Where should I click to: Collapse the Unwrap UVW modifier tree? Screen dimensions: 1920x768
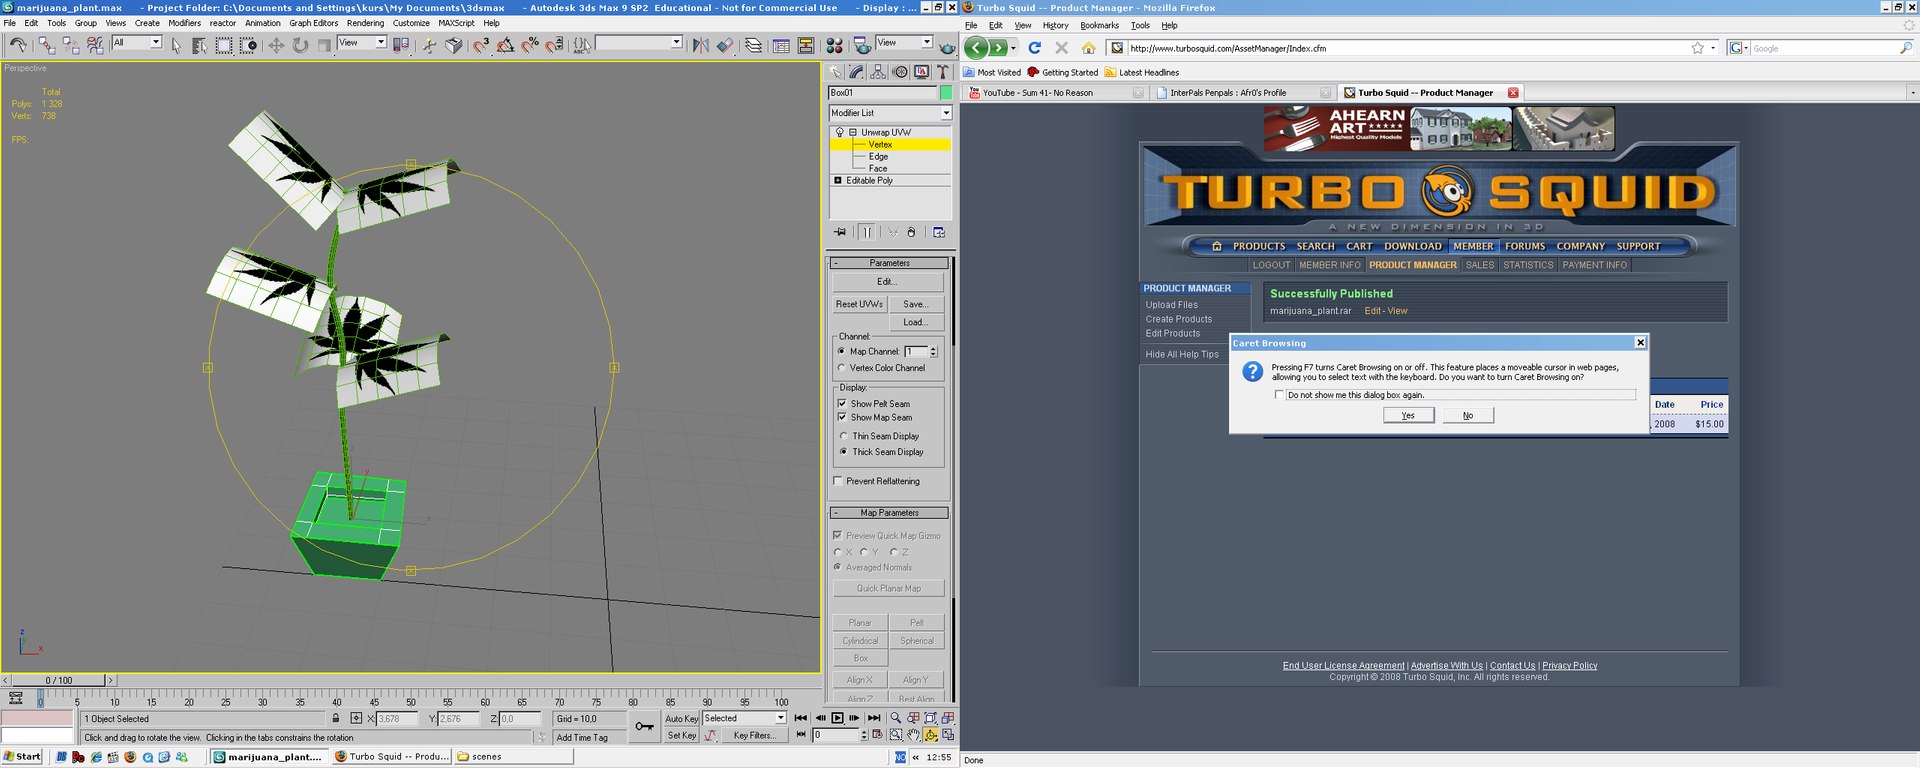tap(853, 132)
